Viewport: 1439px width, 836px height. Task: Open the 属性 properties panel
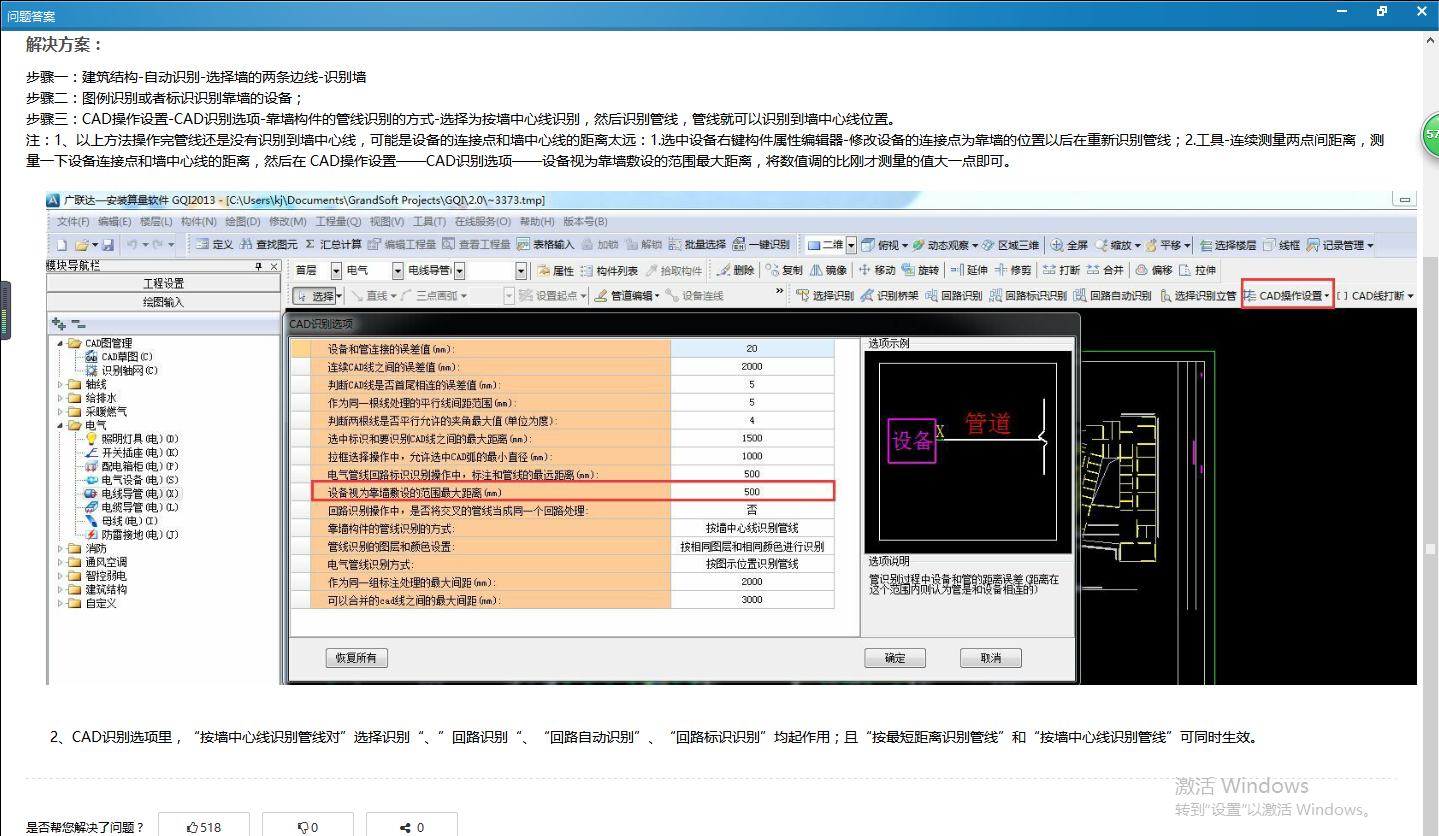coord(555,270)
